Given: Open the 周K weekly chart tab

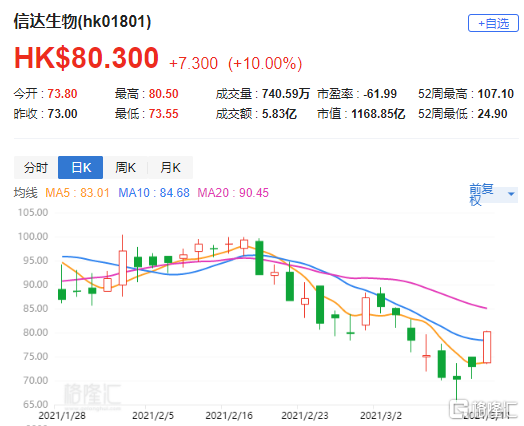Looking at the screenshot, I should pyautogui.click(x=125, y=167).
